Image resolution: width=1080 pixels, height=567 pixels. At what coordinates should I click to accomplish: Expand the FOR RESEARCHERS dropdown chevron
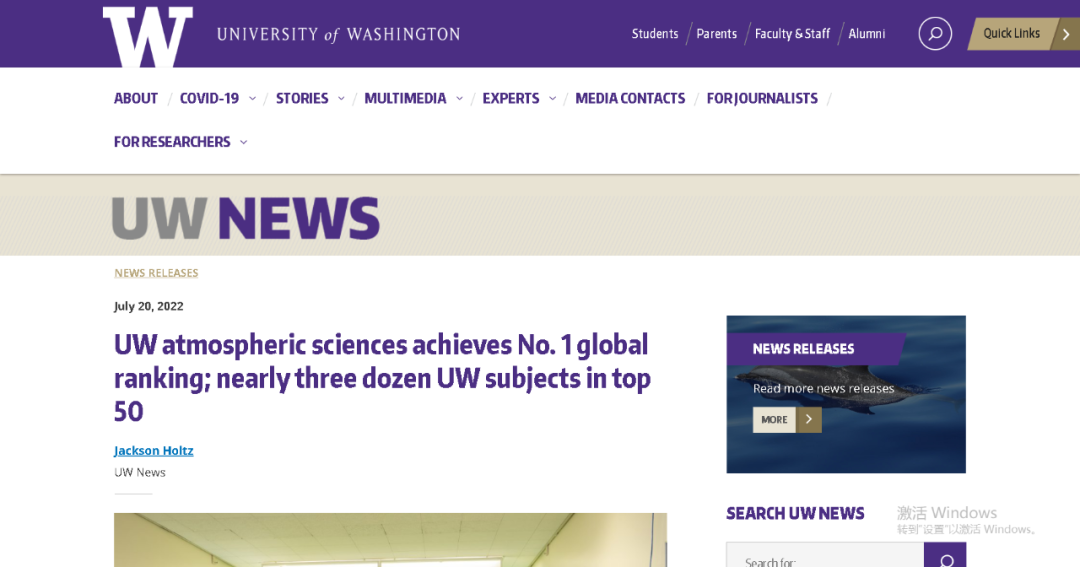point(243,142)
